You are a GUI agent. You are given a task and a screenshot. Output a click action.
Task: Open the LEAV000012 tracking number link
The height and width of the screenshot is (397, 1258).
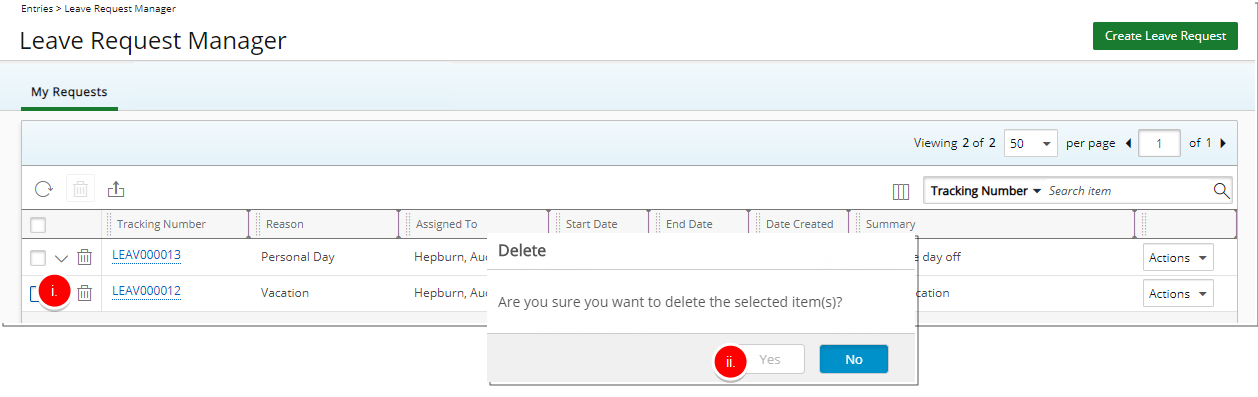(146, 291)
